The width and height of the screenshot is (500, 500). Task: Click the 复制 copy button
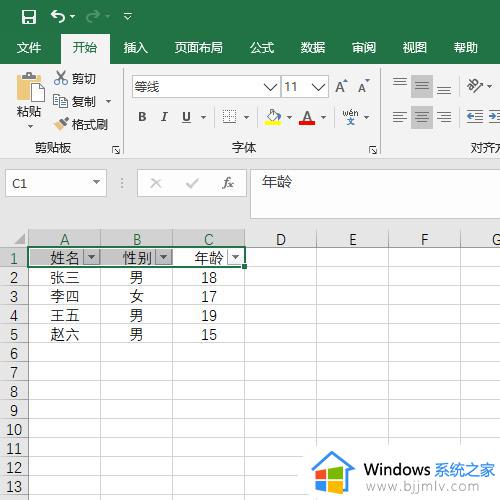coord(75,101)
